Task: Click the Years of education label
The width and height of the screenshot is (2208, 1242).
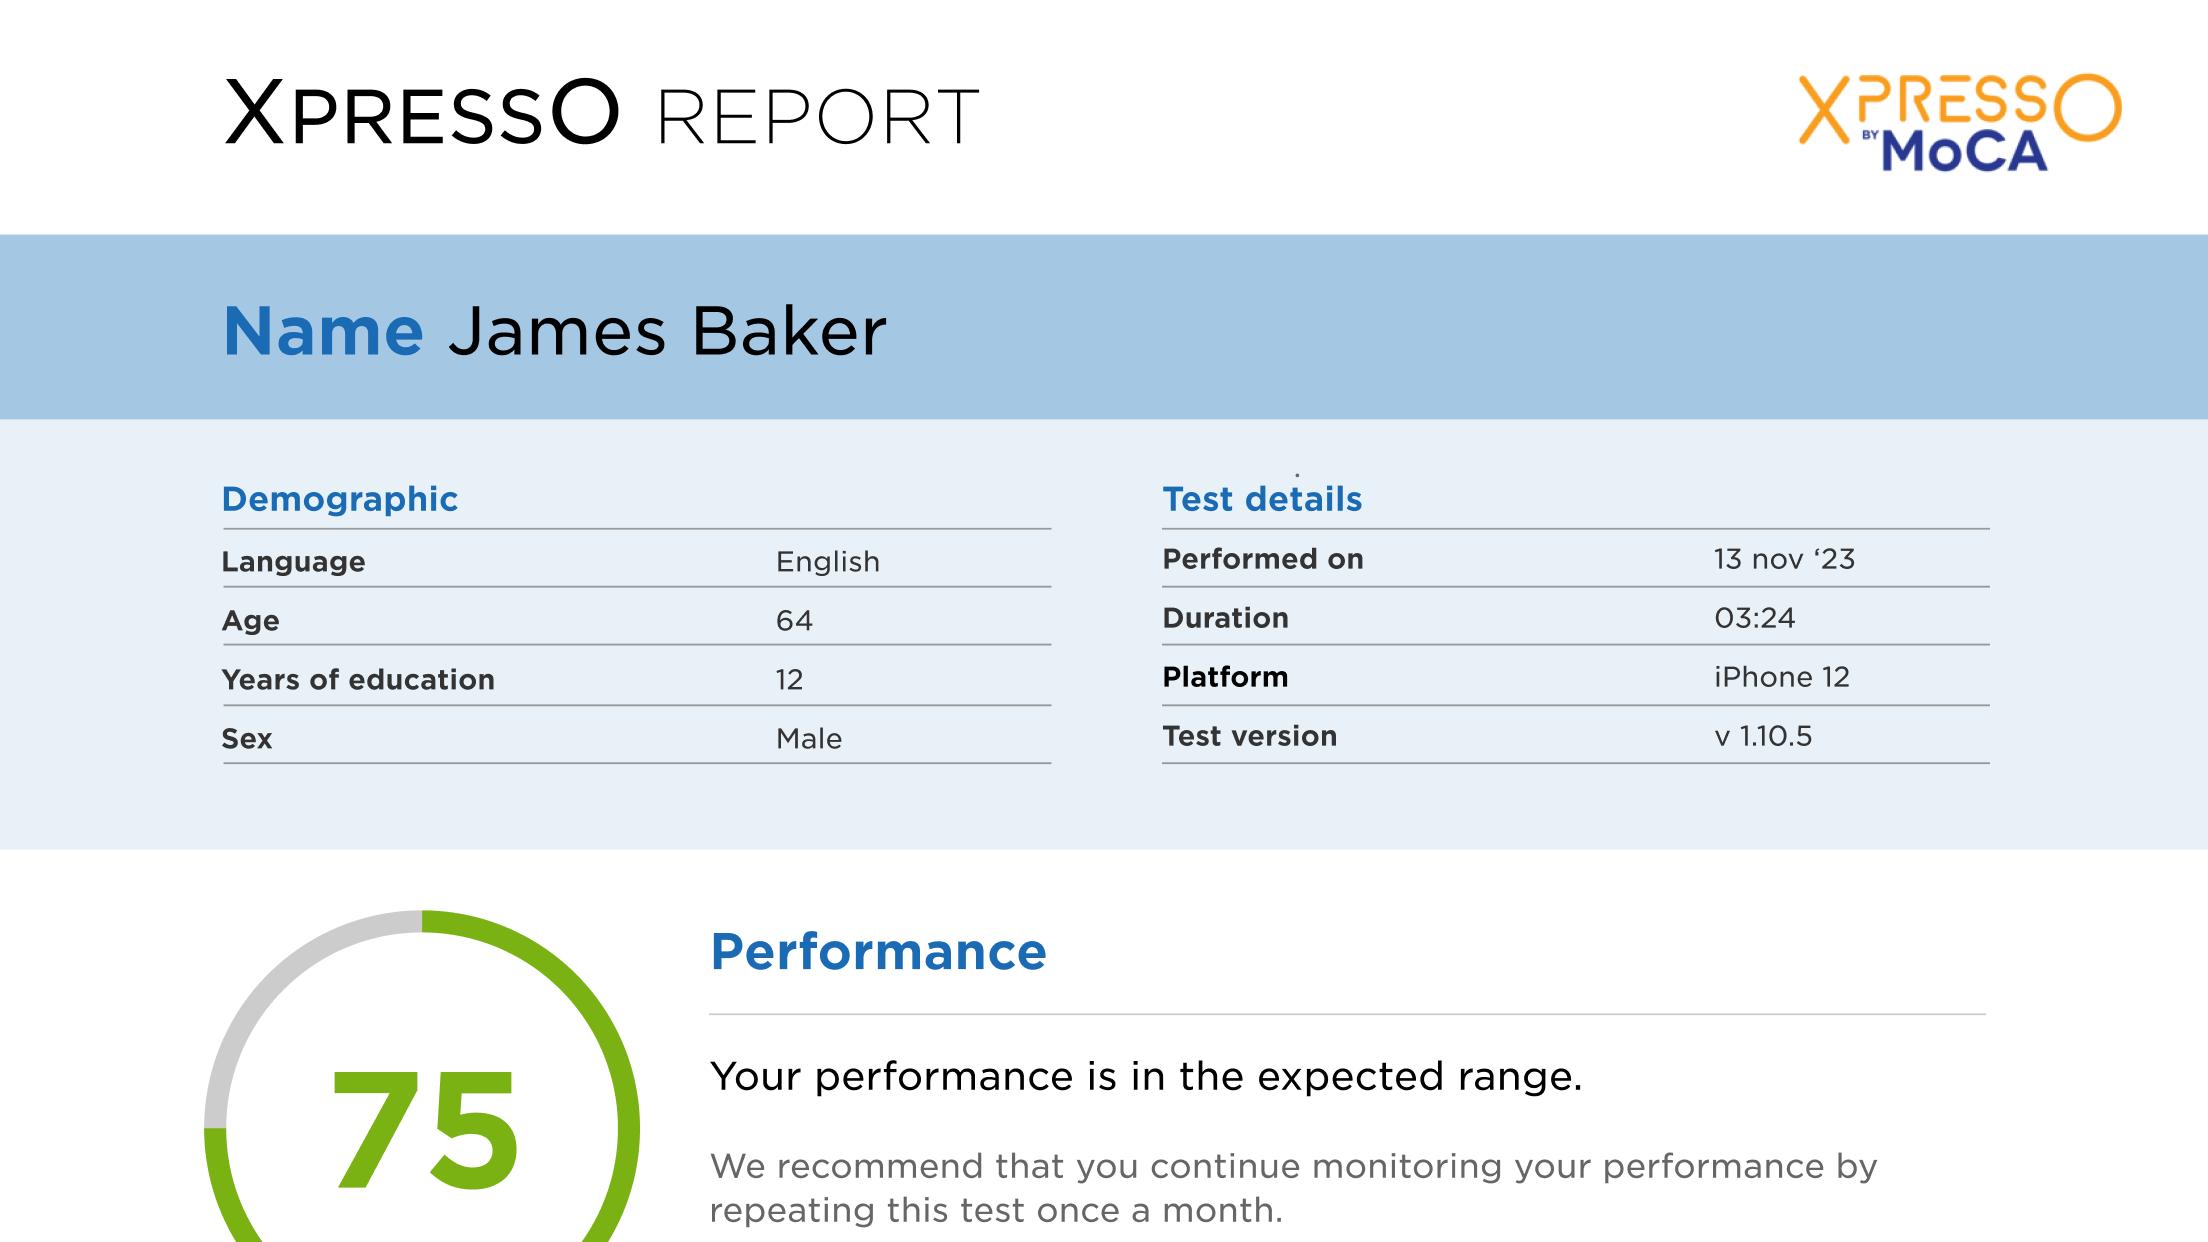Action: [x=358, y=679]
